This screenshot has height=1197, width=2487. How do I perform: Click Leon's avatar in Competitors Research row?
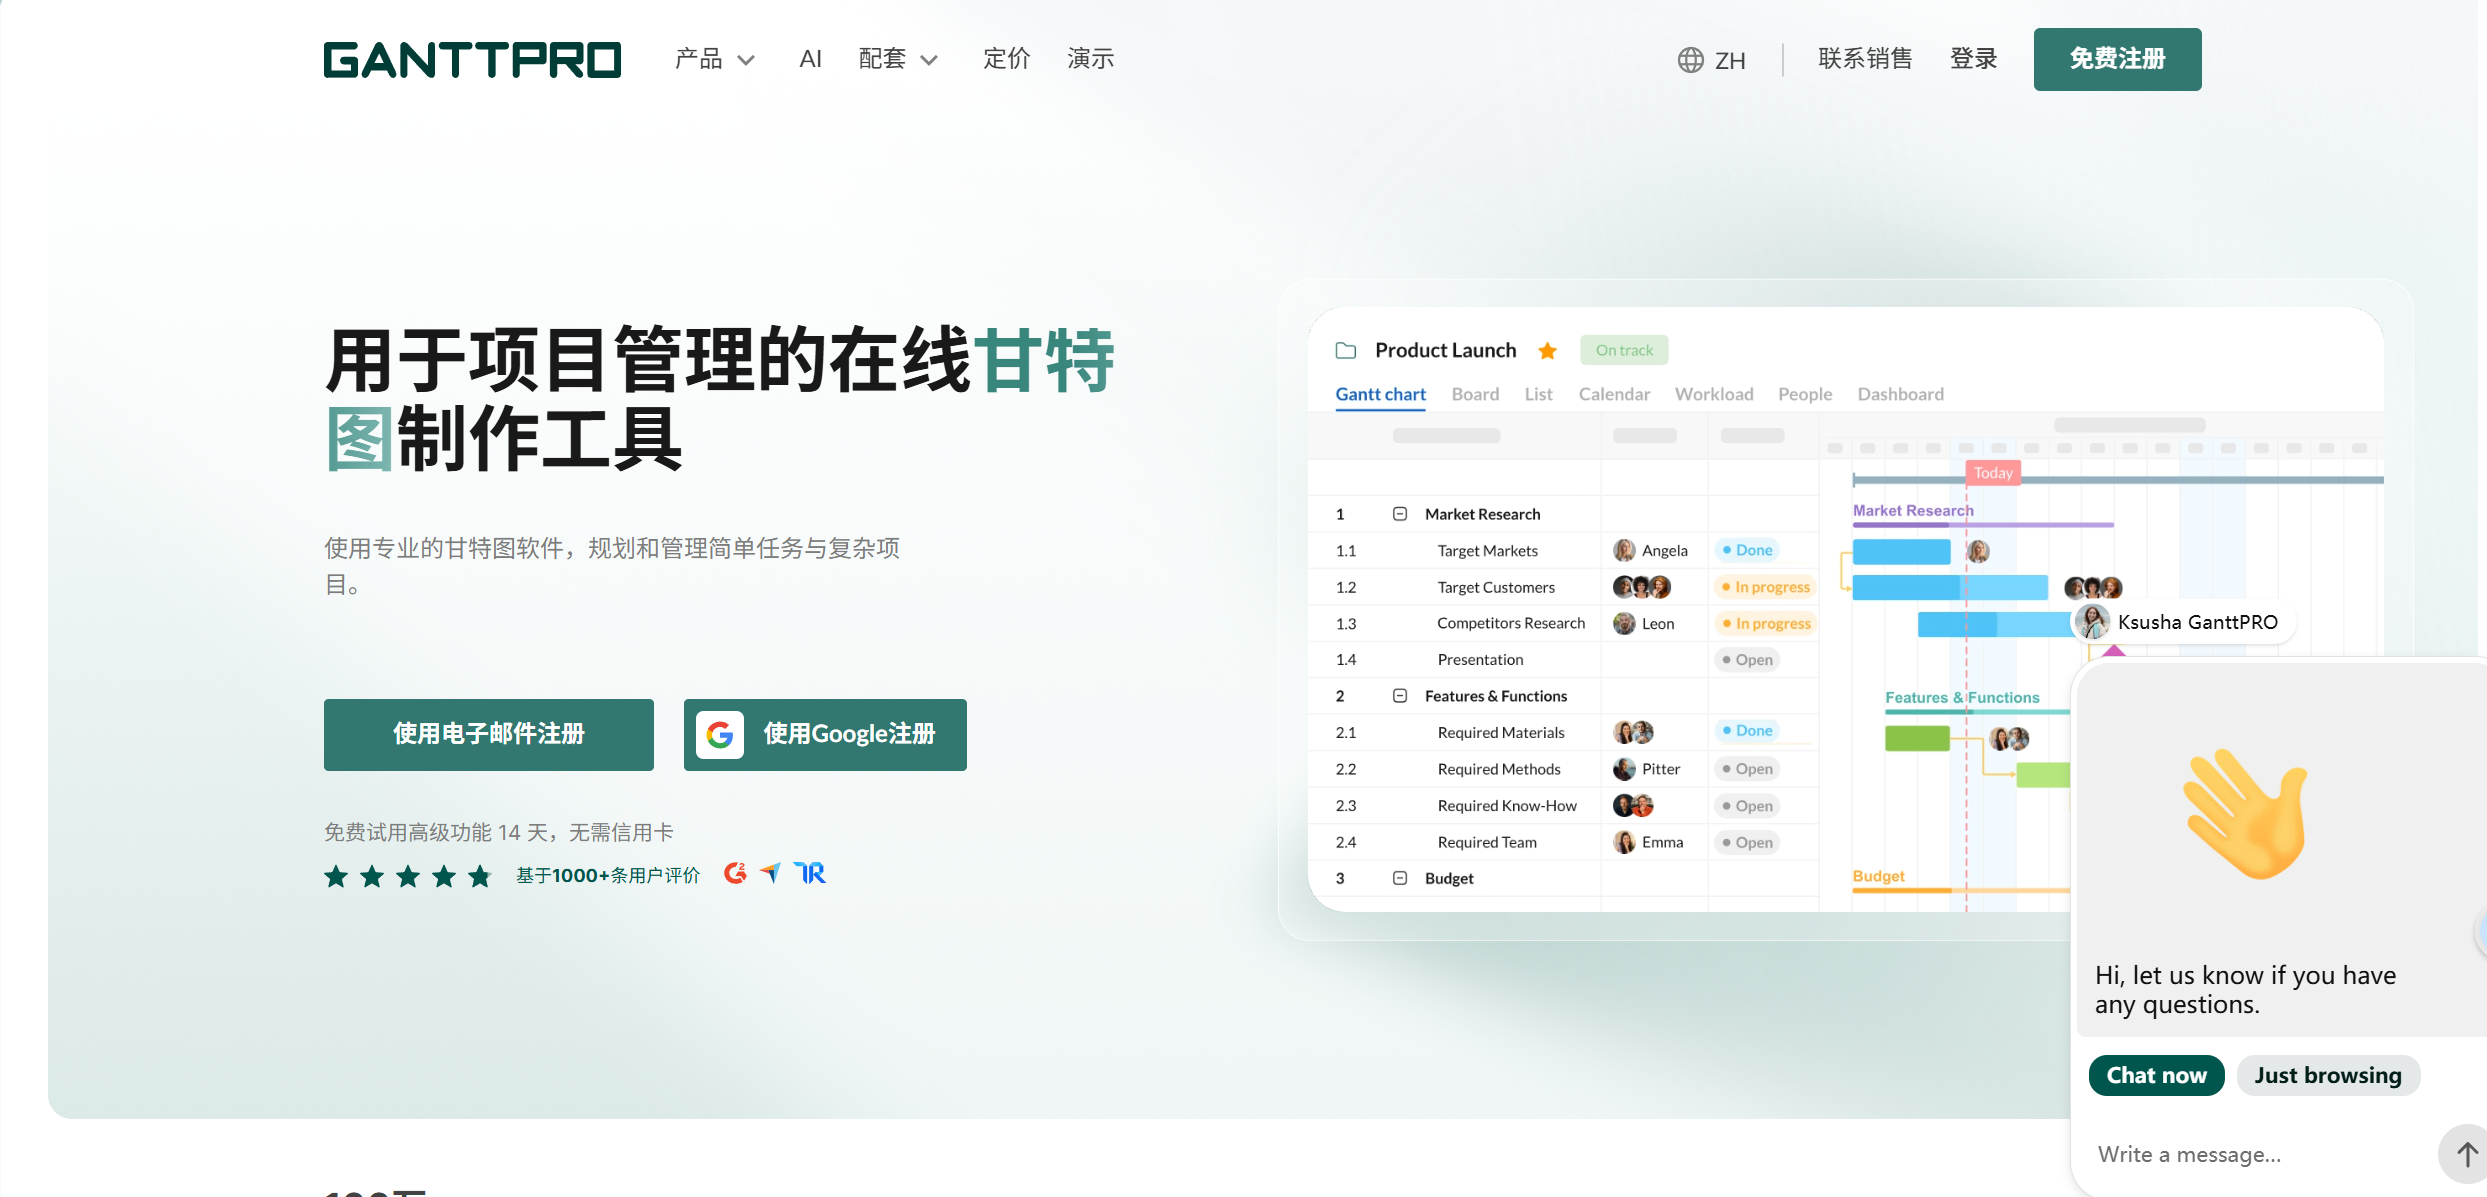(1624, 623)
